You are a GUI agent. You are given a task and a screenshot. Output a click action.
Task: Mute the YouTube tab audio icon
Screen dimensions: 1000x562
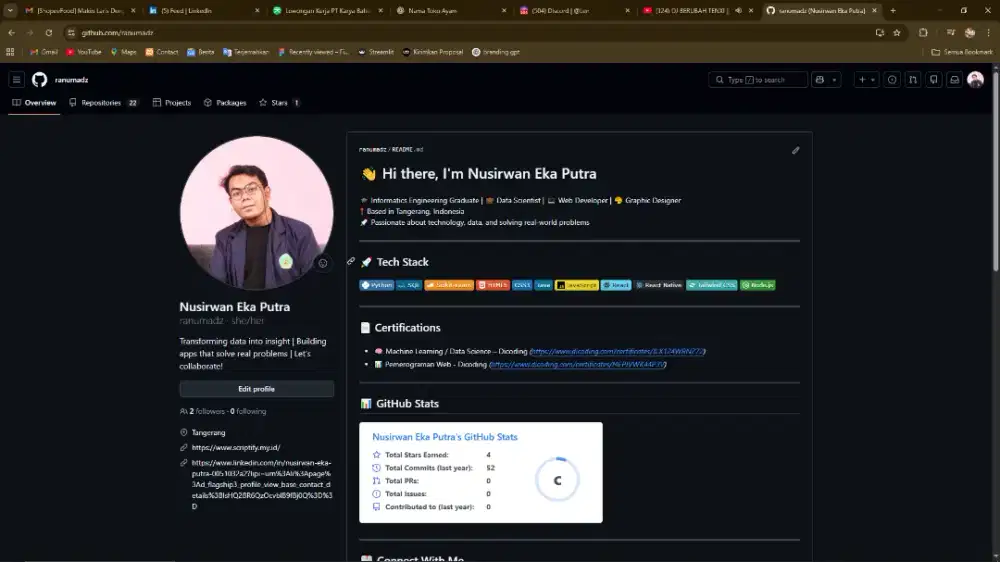click(738, 10)
